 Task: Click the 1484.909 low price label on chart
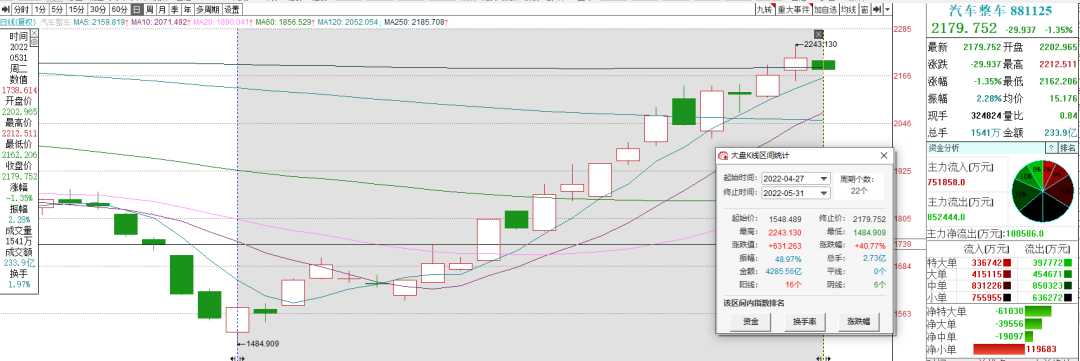point(262,344)
